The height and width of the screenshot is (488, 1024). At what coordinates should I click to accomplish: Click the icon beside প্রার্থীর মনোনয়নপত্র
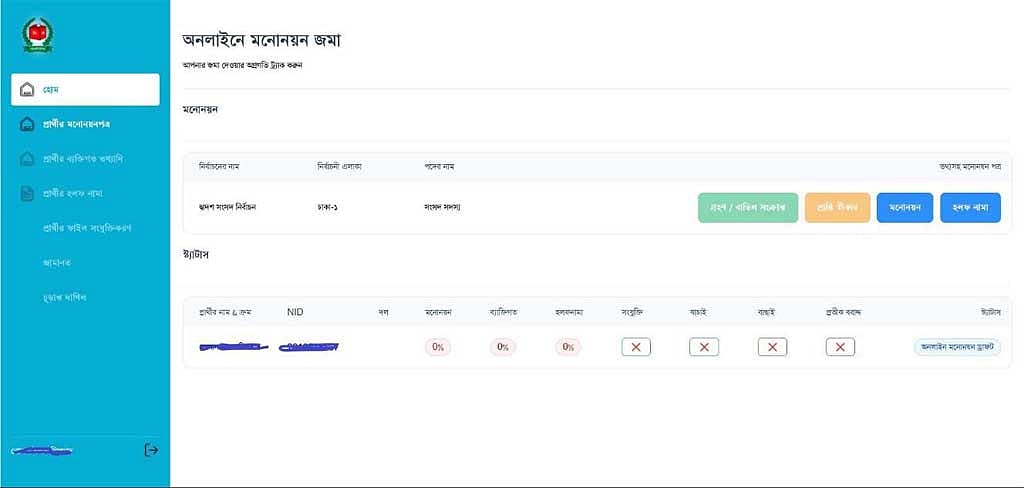(x=27, y=124)
